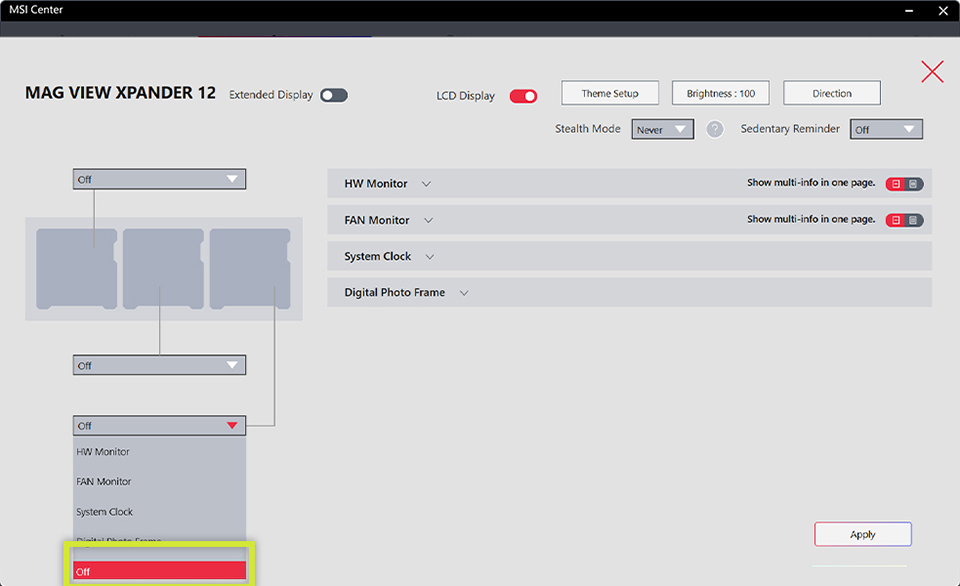Select the center LCD screen panel preview

163,269
